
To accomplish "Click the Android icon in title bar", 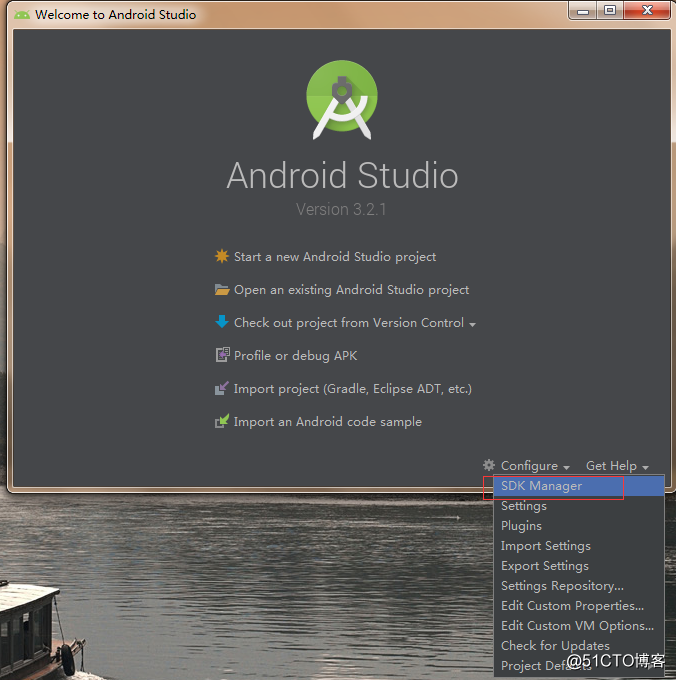I will [22, 15].
